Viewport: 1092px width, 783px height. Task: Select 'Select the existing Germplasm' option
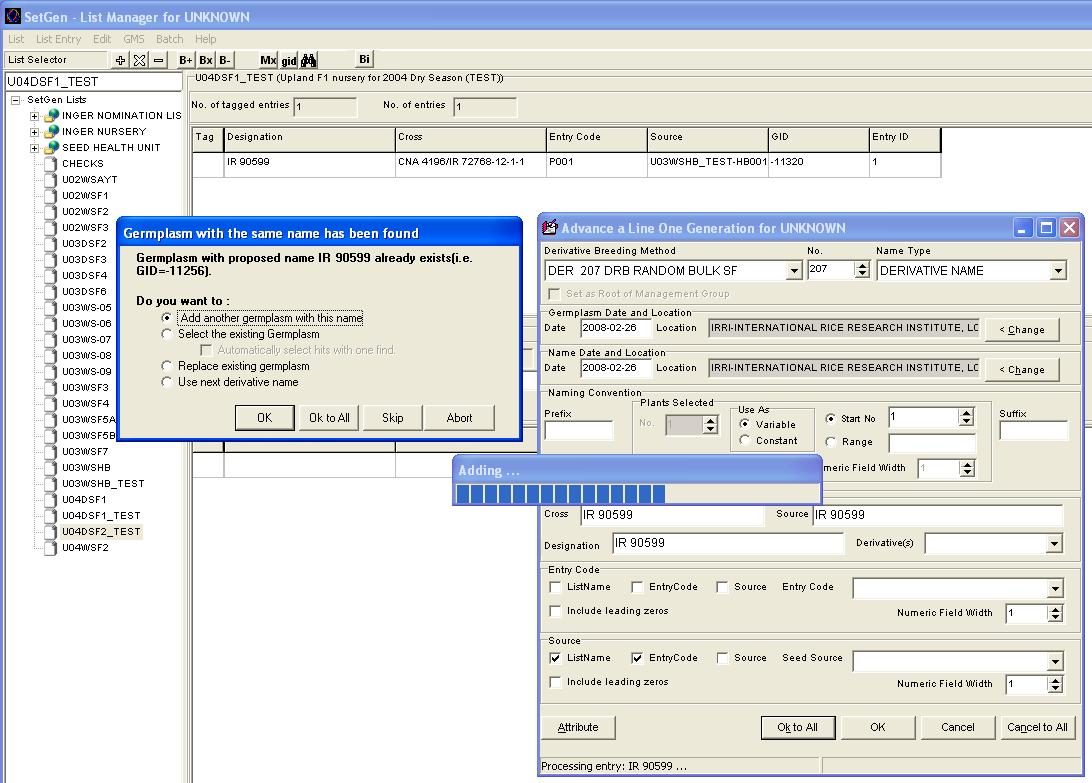[166, 334]
